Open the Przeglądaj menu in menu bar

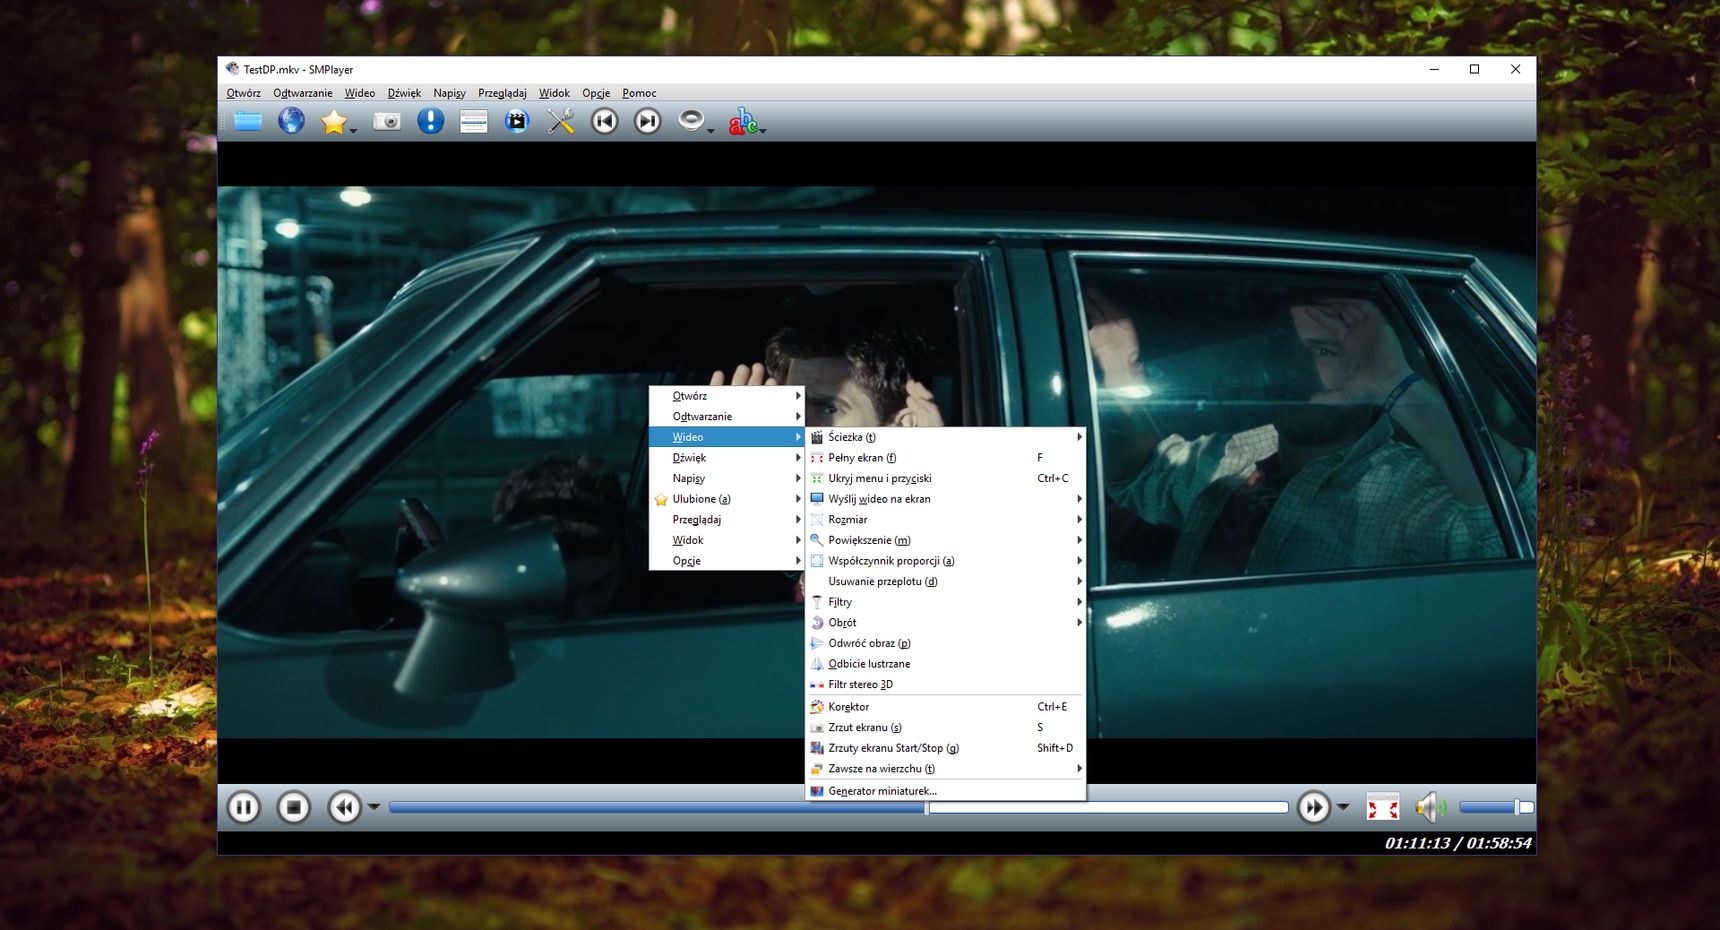(502, 93)
